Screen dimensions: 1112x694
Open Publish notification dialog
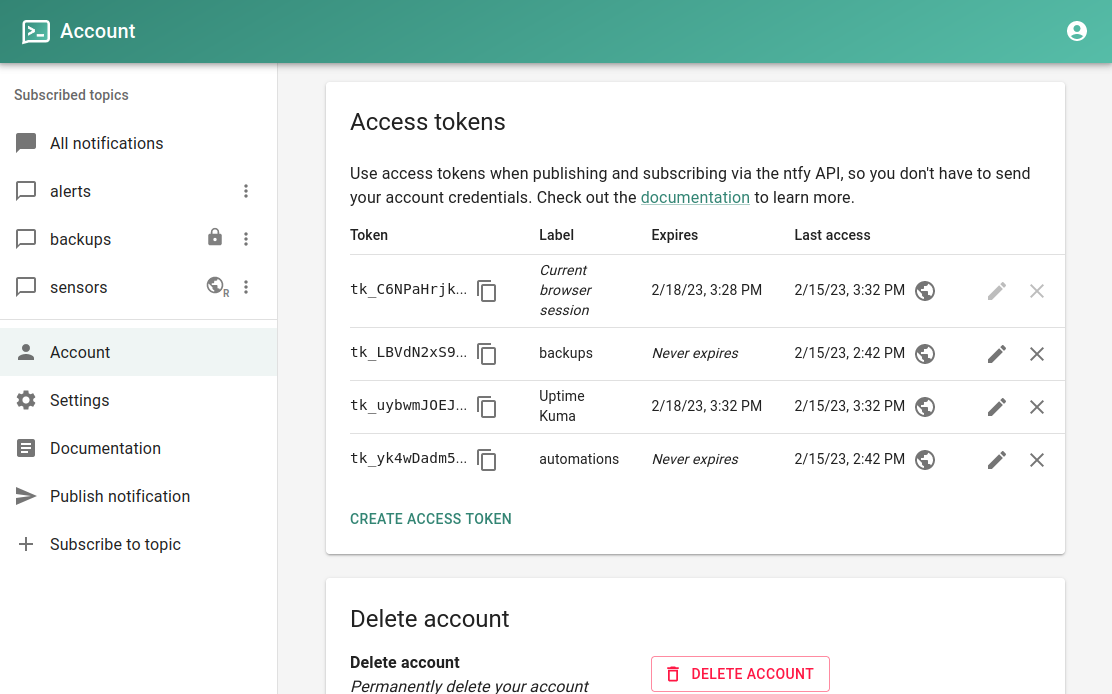(120, 496)
